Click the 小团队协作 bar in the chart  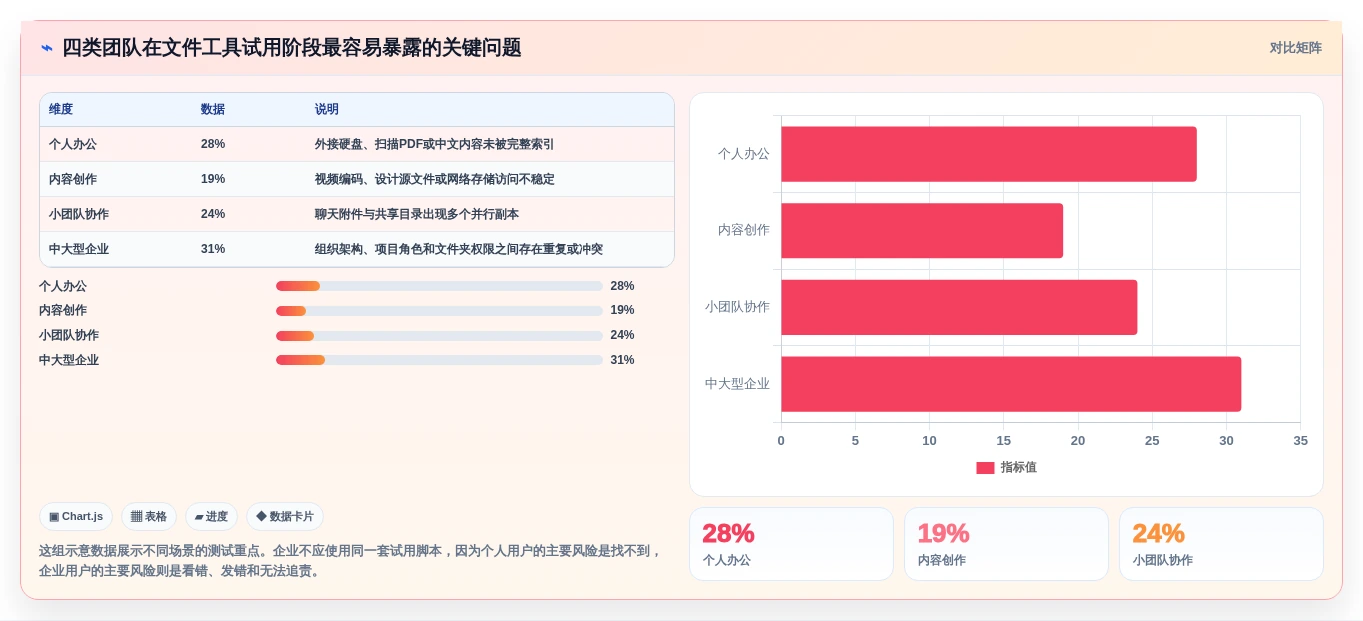959,307
